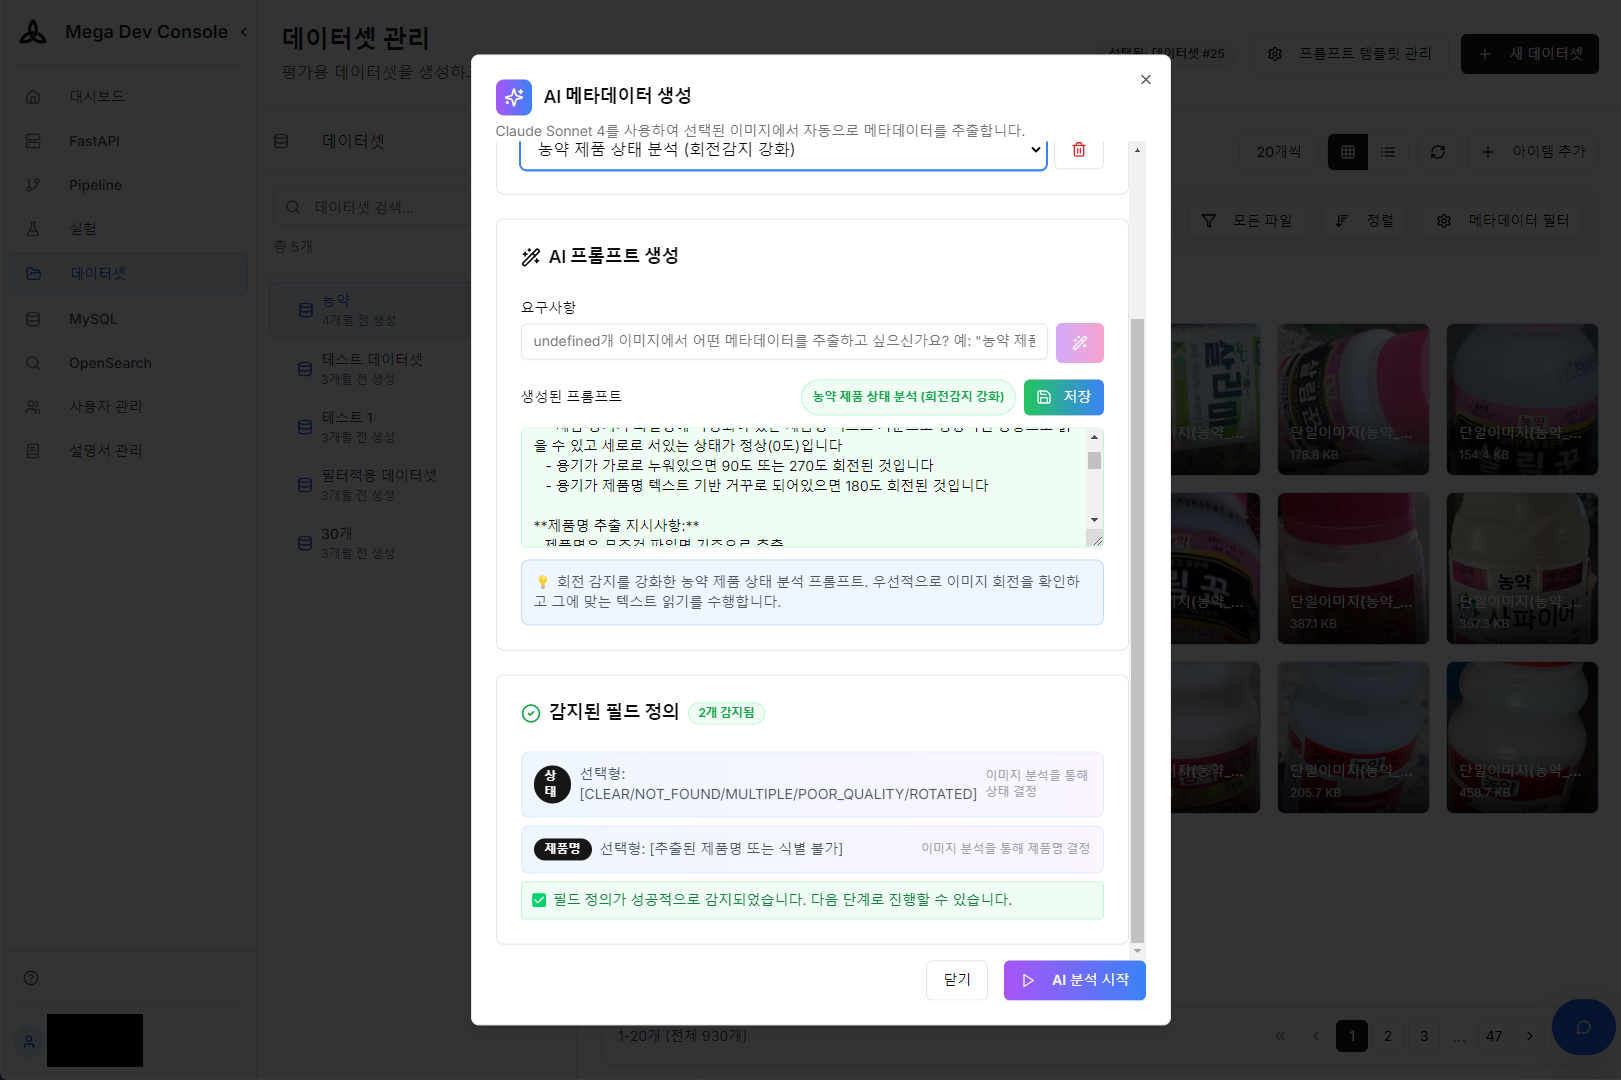
Task: Click the magic wand prompt generator icon
Action: [1079, 342]
